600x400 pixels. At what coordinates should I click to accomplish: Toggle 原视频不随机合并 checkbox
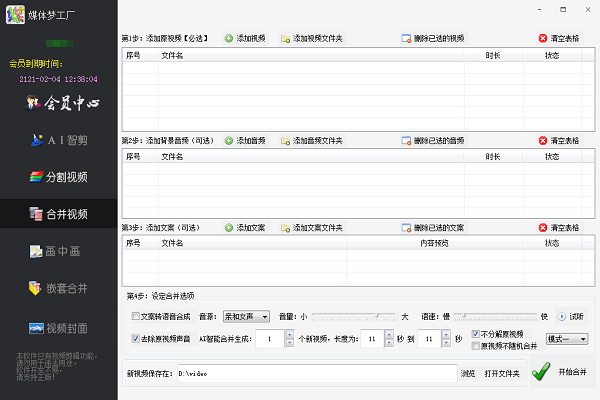pos(475,345)
